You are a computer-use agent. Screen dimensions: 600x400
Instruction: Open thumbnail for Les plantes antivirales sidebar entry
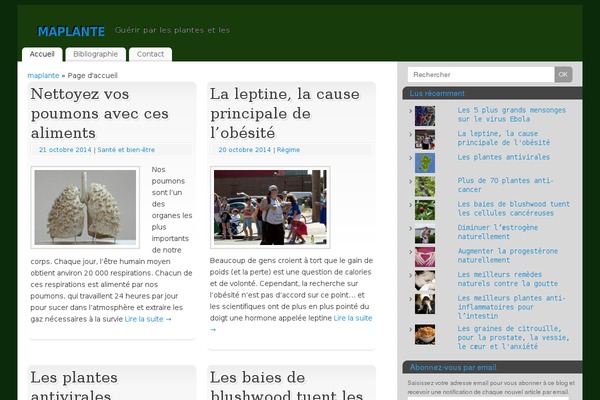425,163
